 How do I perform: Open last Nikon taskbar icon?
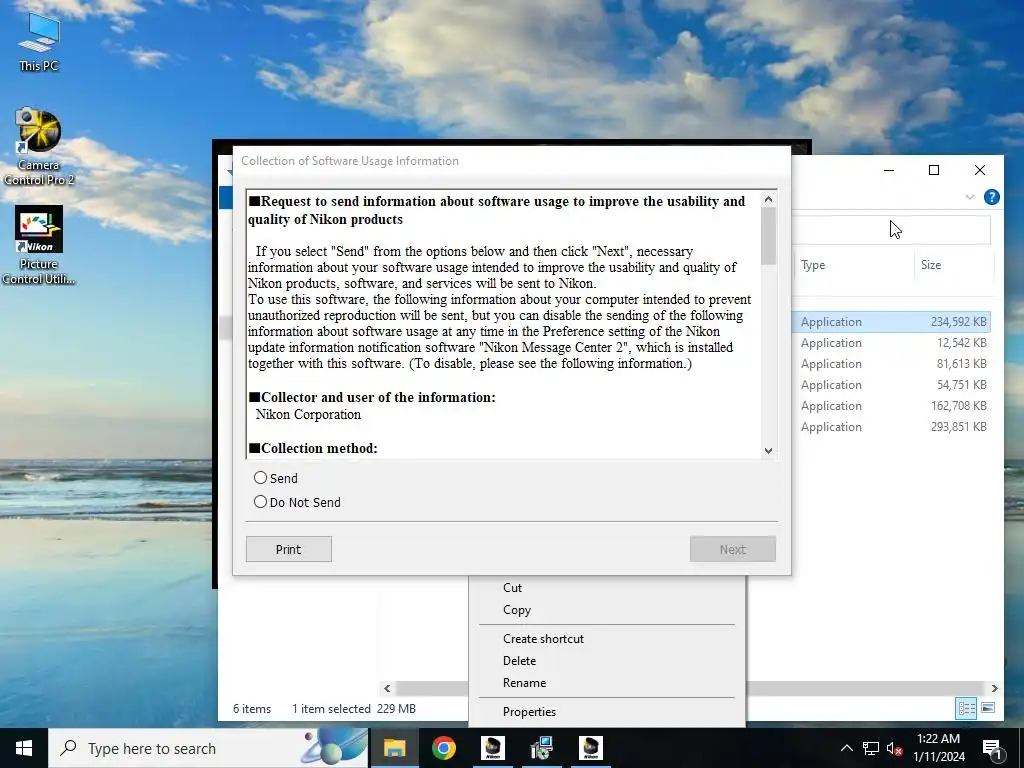coord(590,748)
